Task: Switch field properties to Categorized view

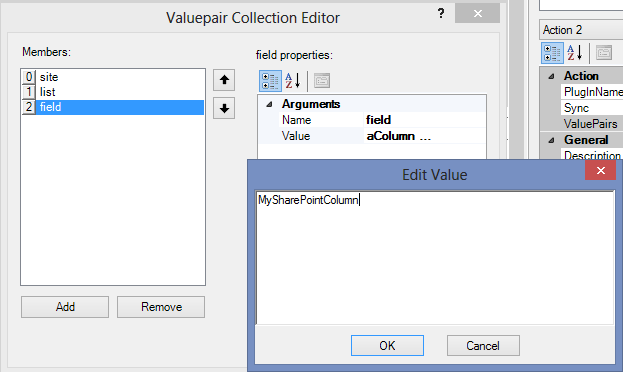Action: 271,81
